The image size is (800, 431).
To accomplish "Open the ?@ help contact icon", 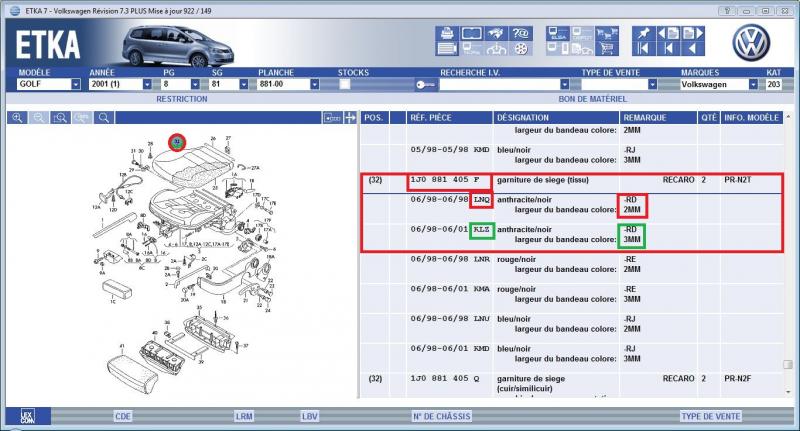I will point(520,33).
